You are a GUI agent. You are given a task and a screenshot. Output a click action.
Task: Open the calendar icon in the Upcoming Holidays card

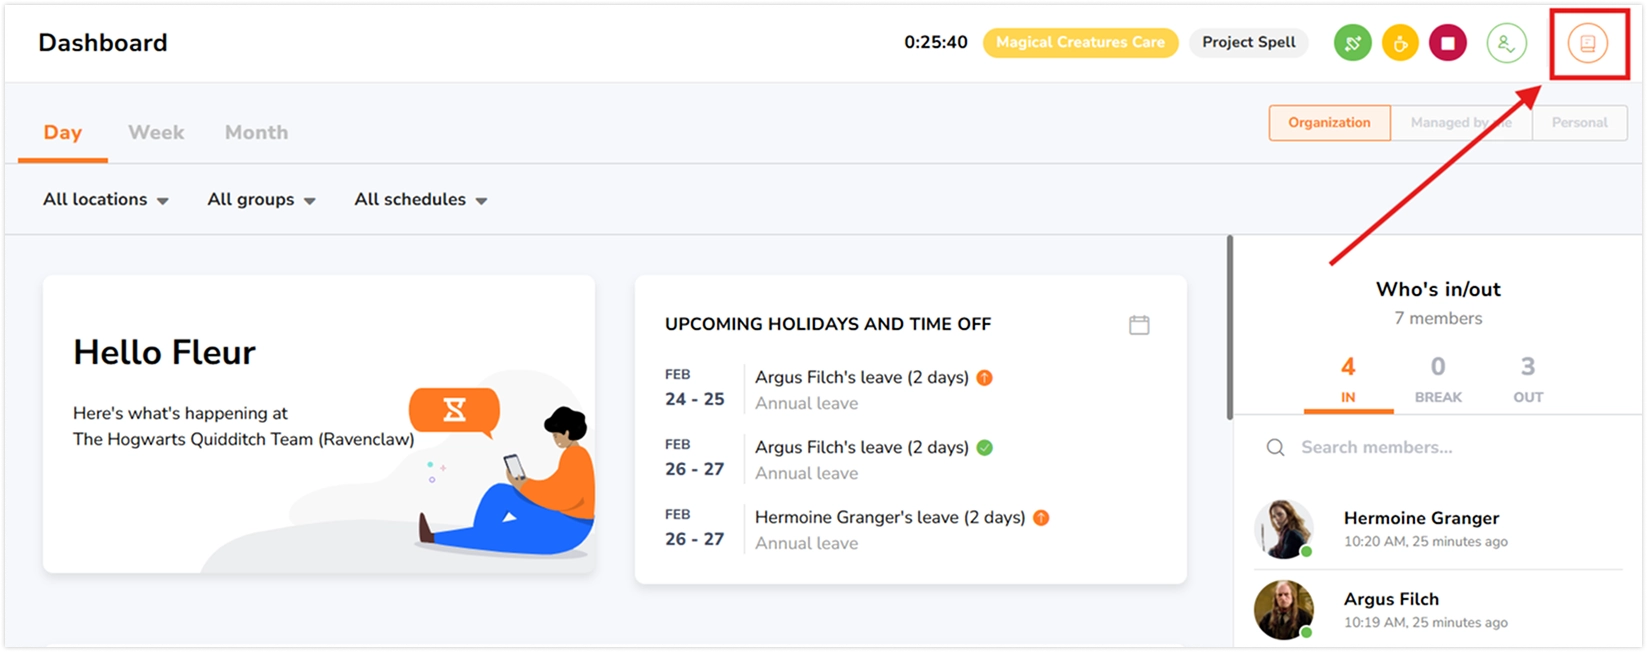pyautogui.click(x=1139, y=325)
